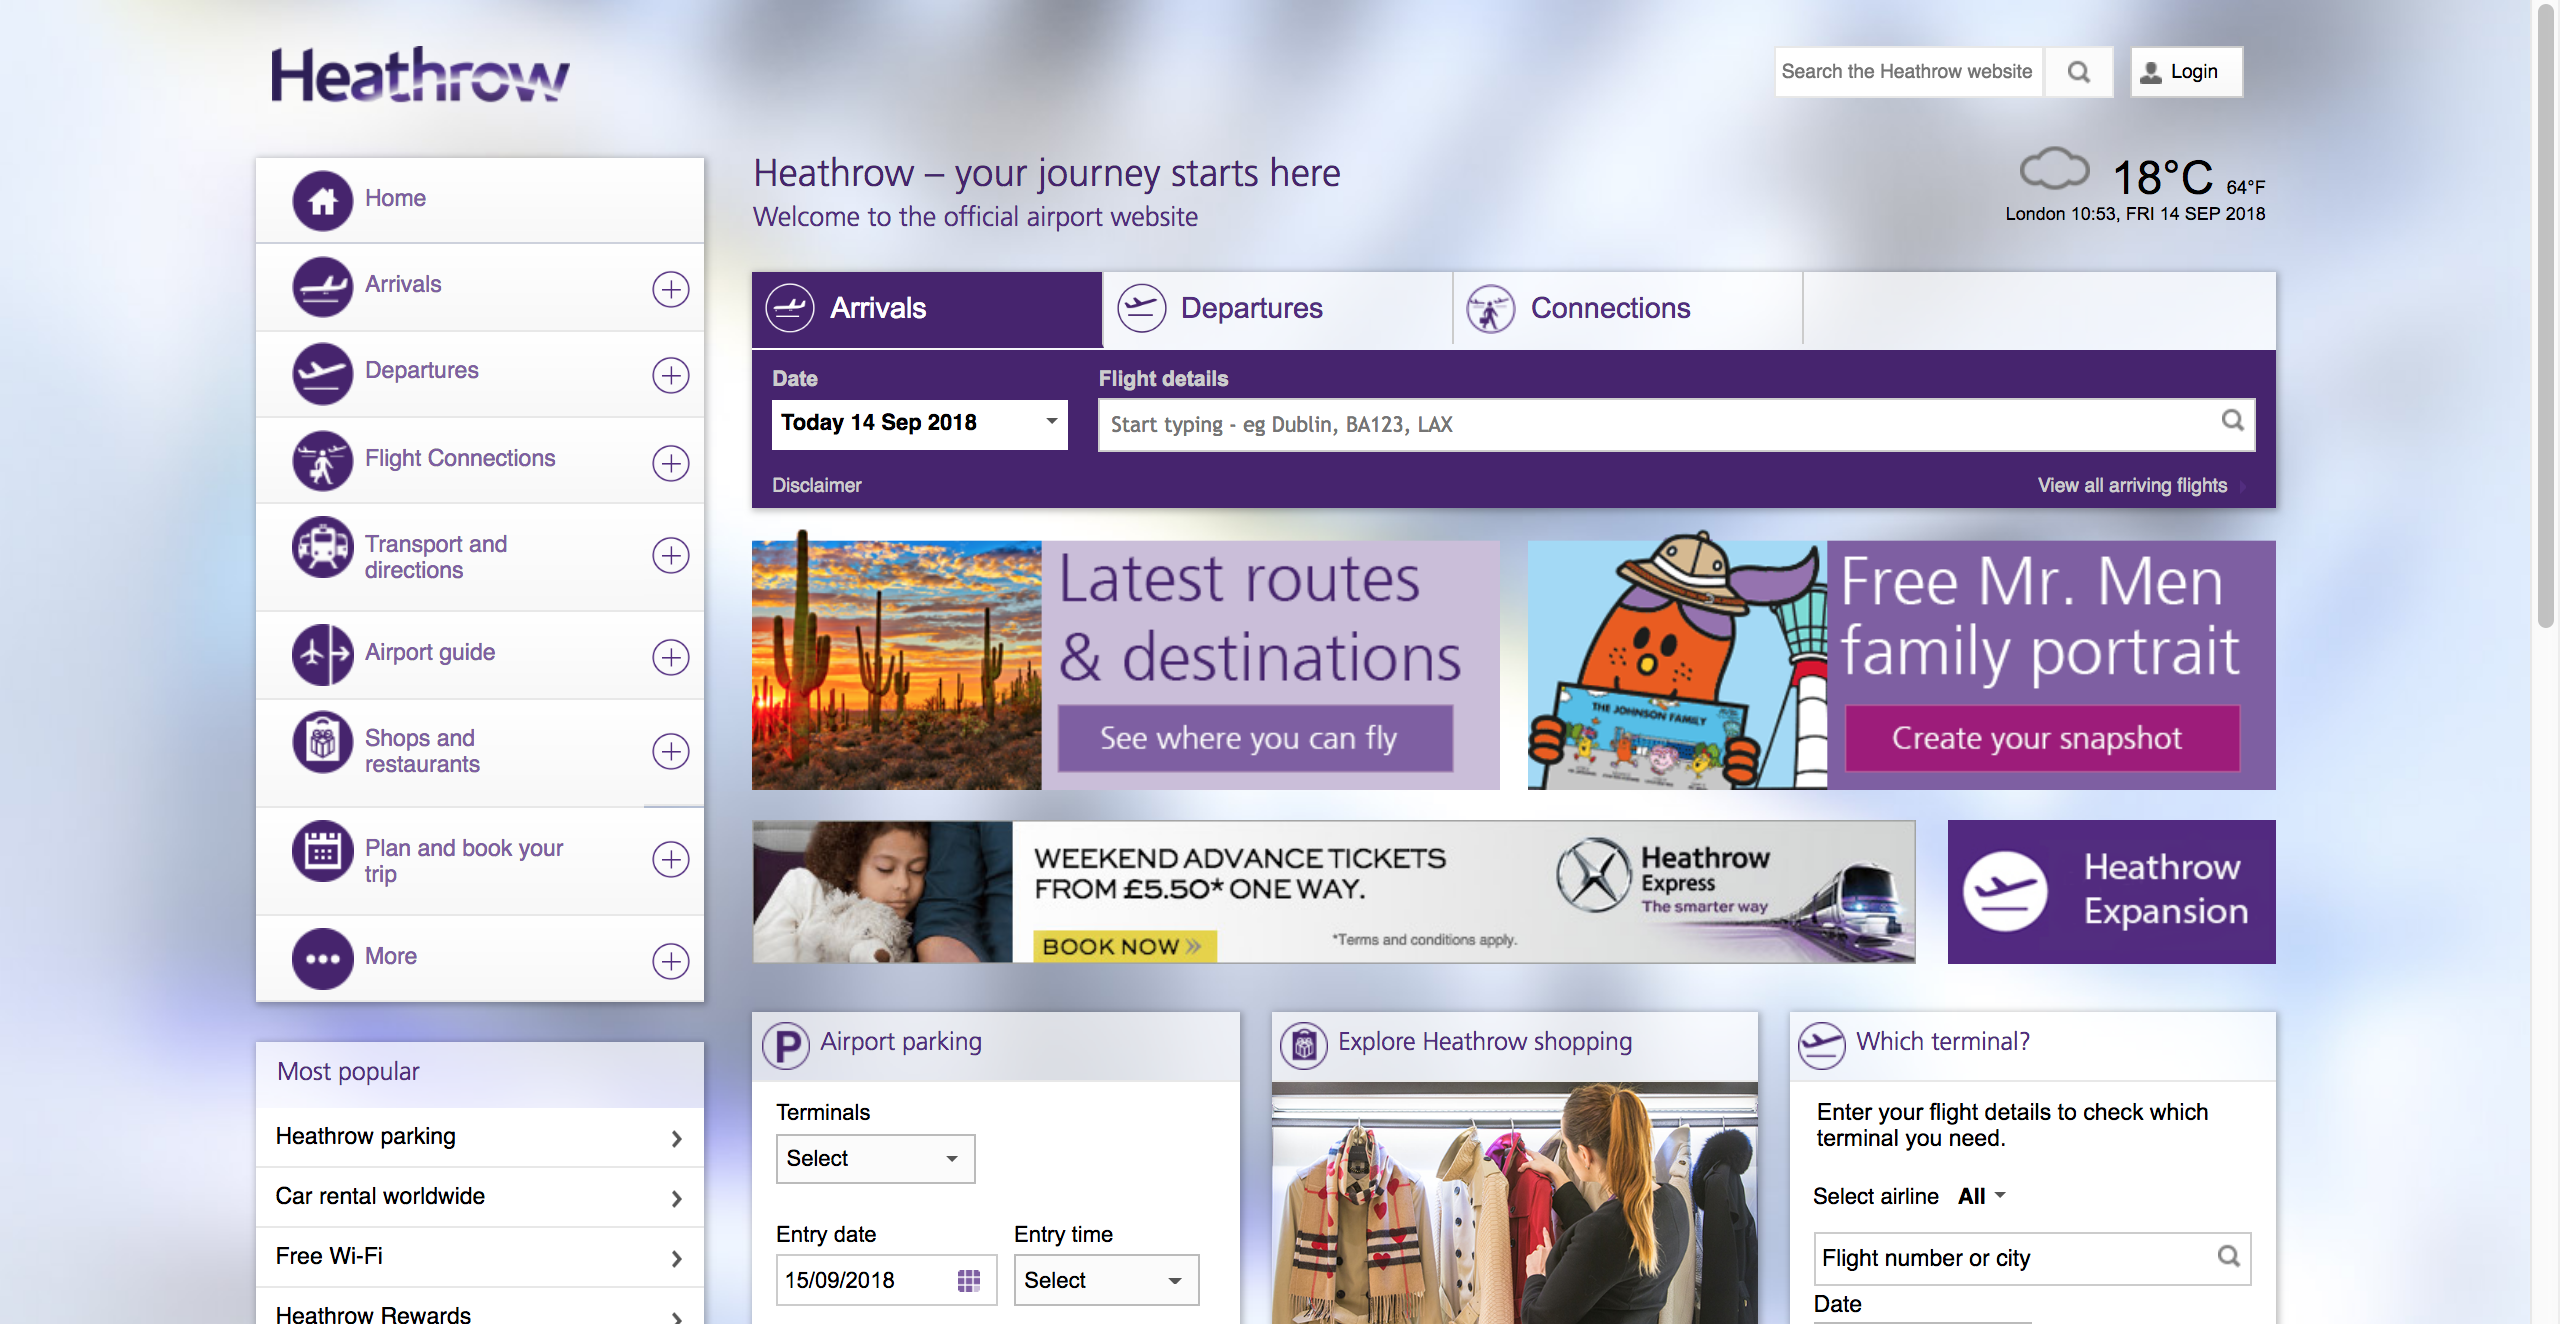Open the entry date calendar picker icon
The width and height of the screenshot is (2560, 1324).
click(968, 1280)
